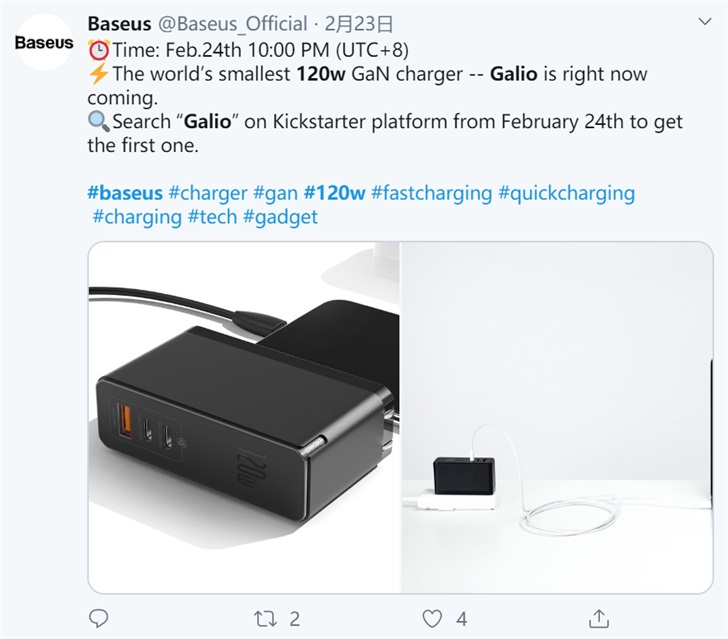The height and width of the screenshot is (639, 728).
Task: Open the Baseus profile avatar
Action: (44, 44)
